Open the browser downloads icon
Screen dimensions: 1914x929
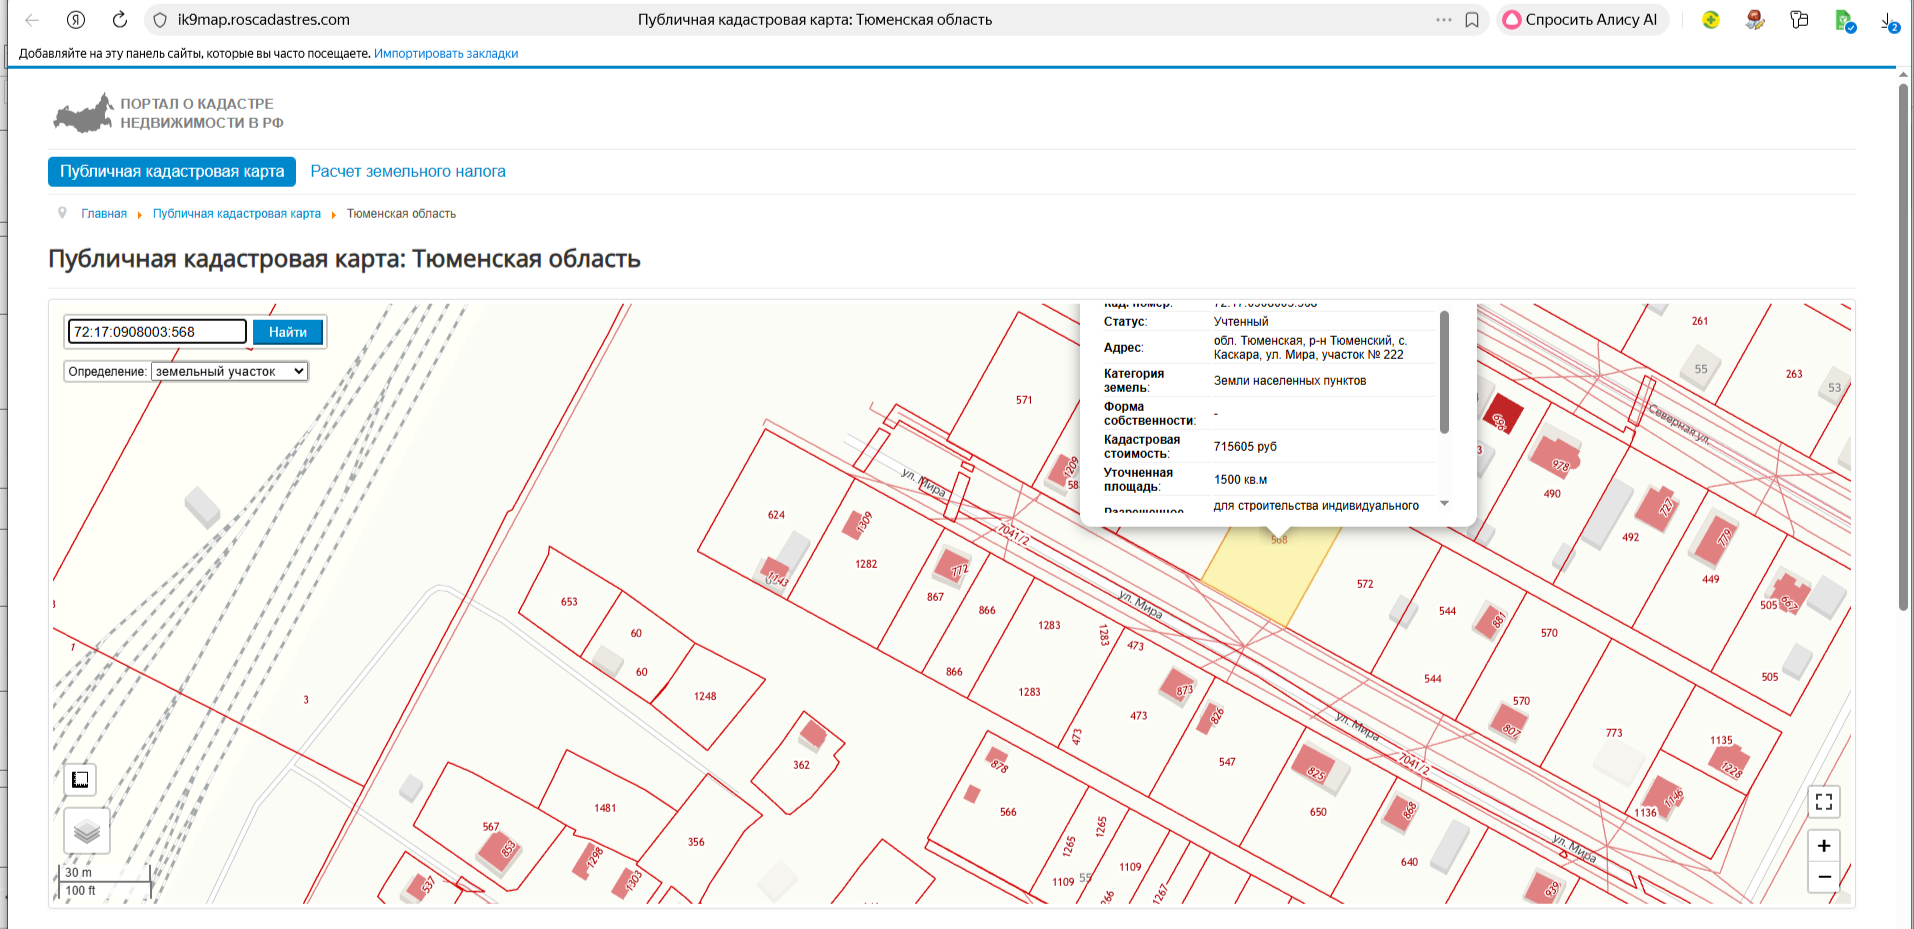coord(1888,21)
